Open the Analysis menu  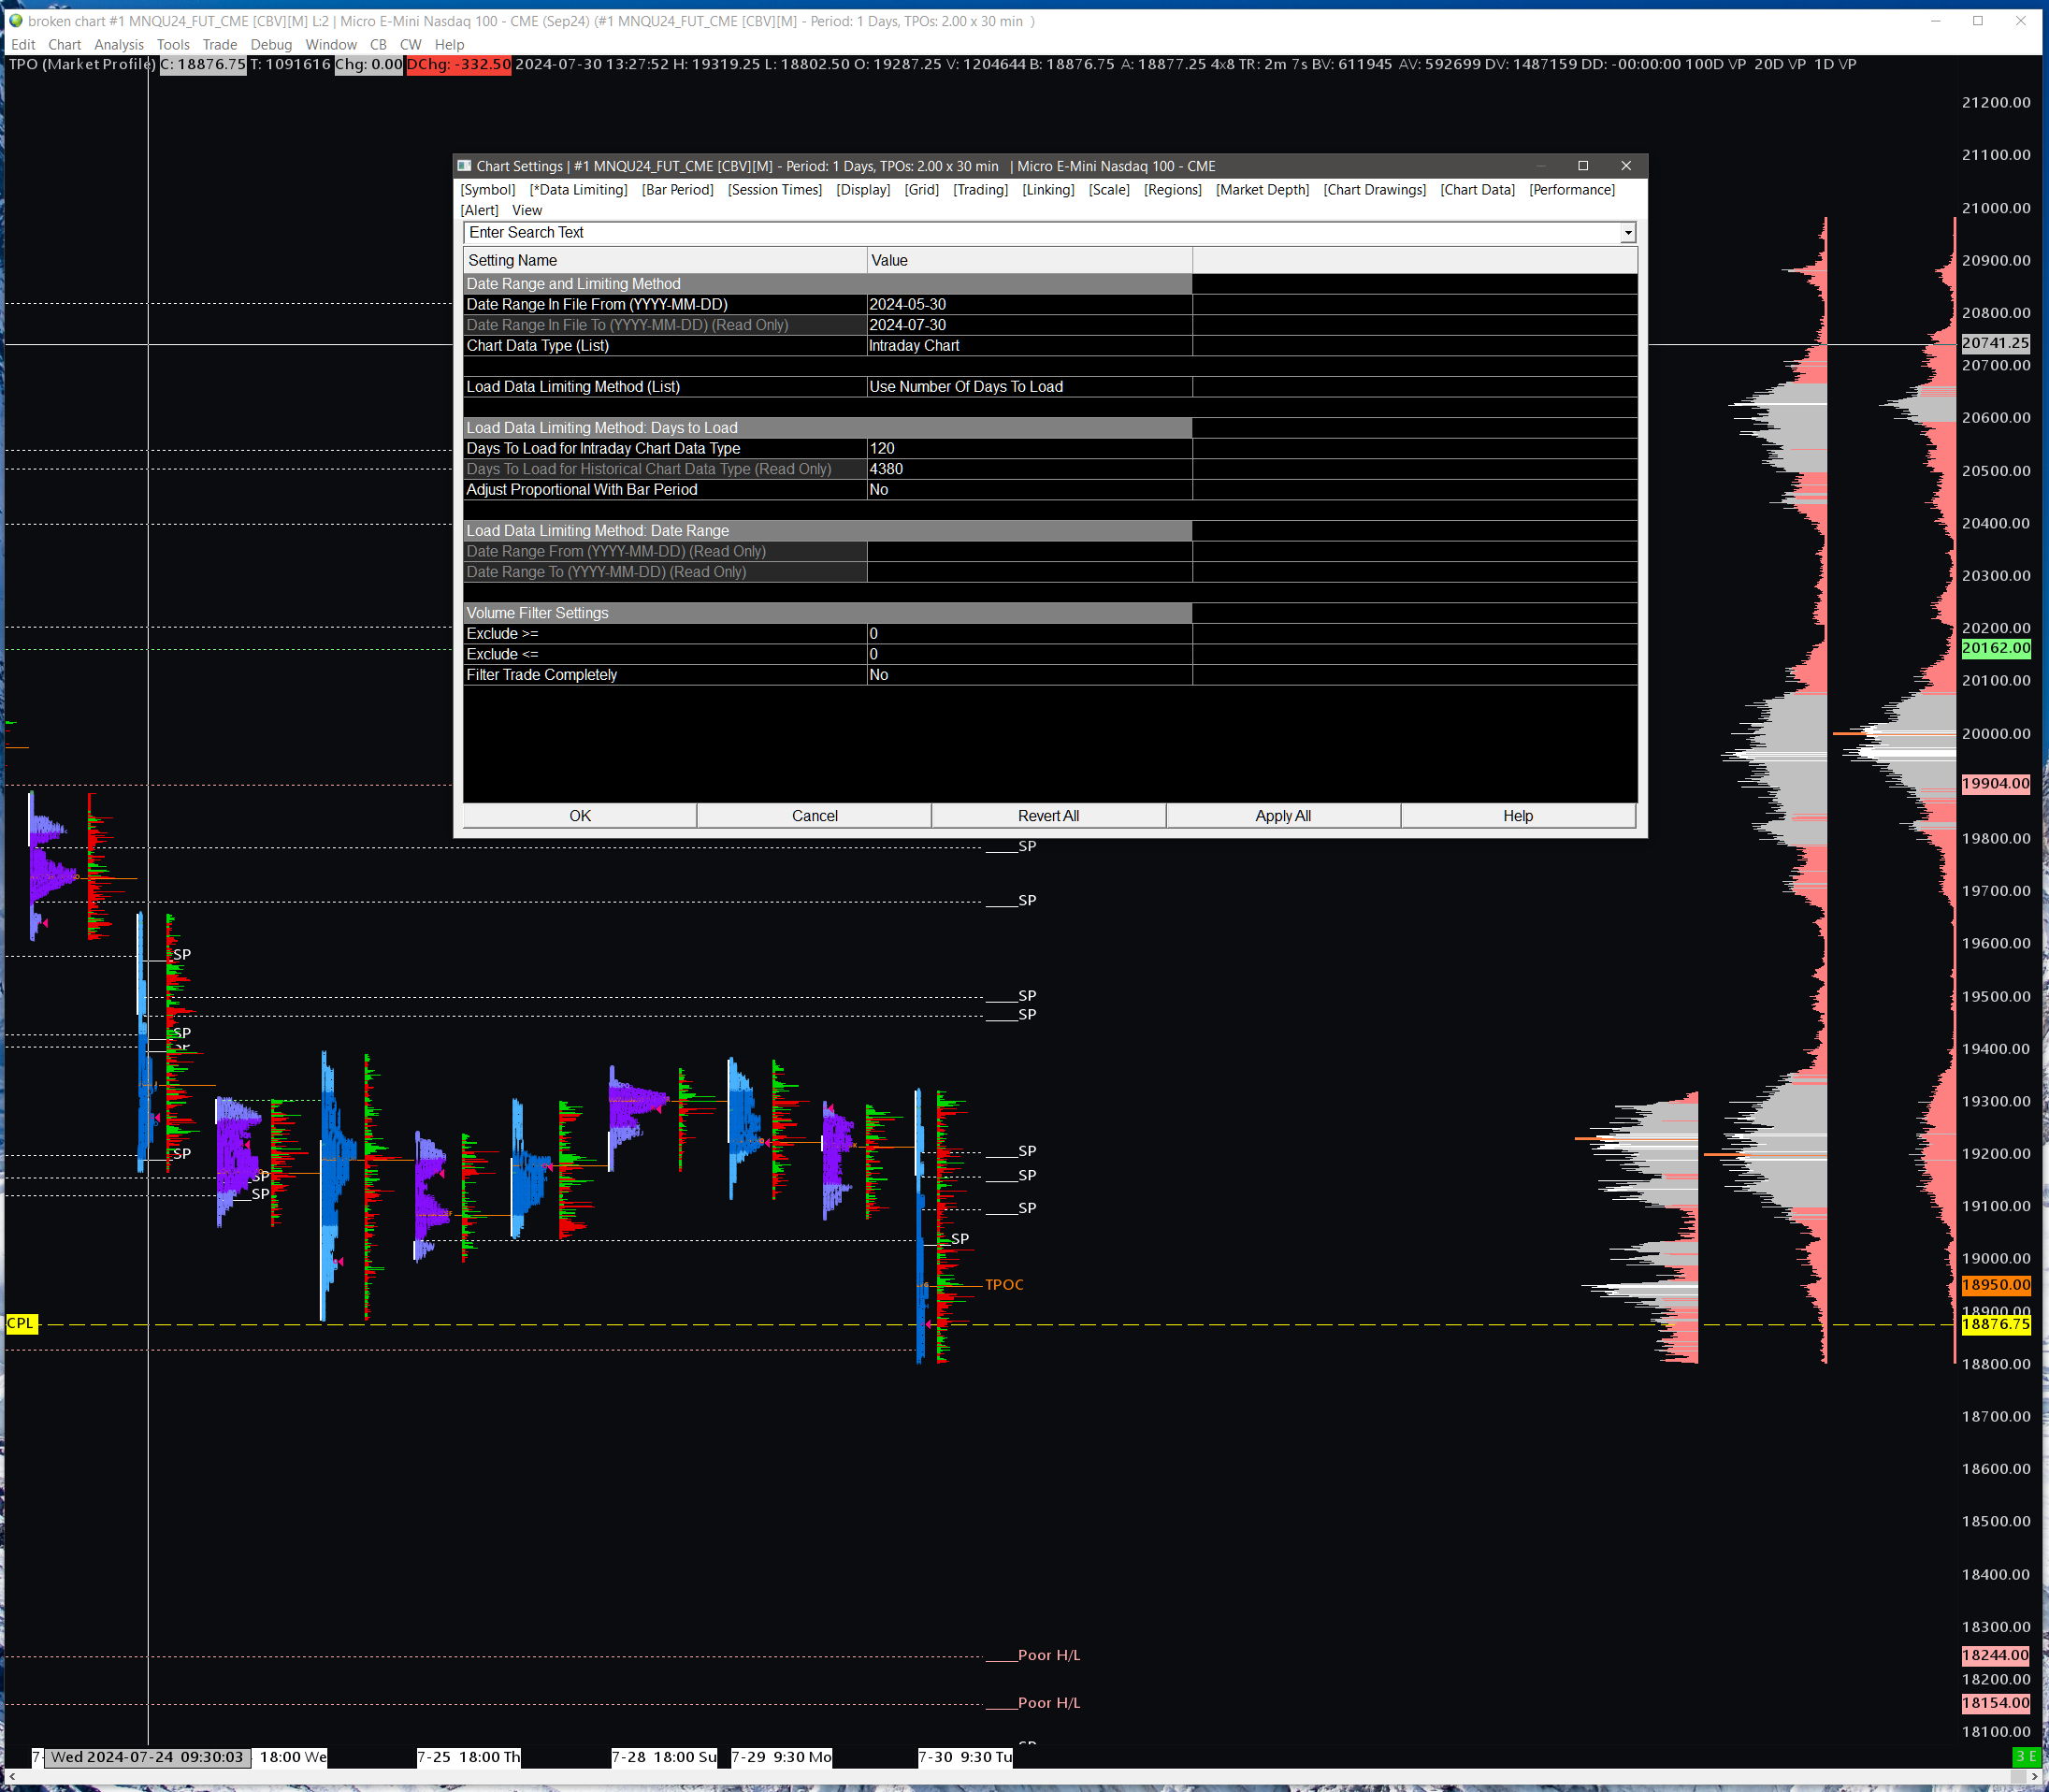pos(119,45)
